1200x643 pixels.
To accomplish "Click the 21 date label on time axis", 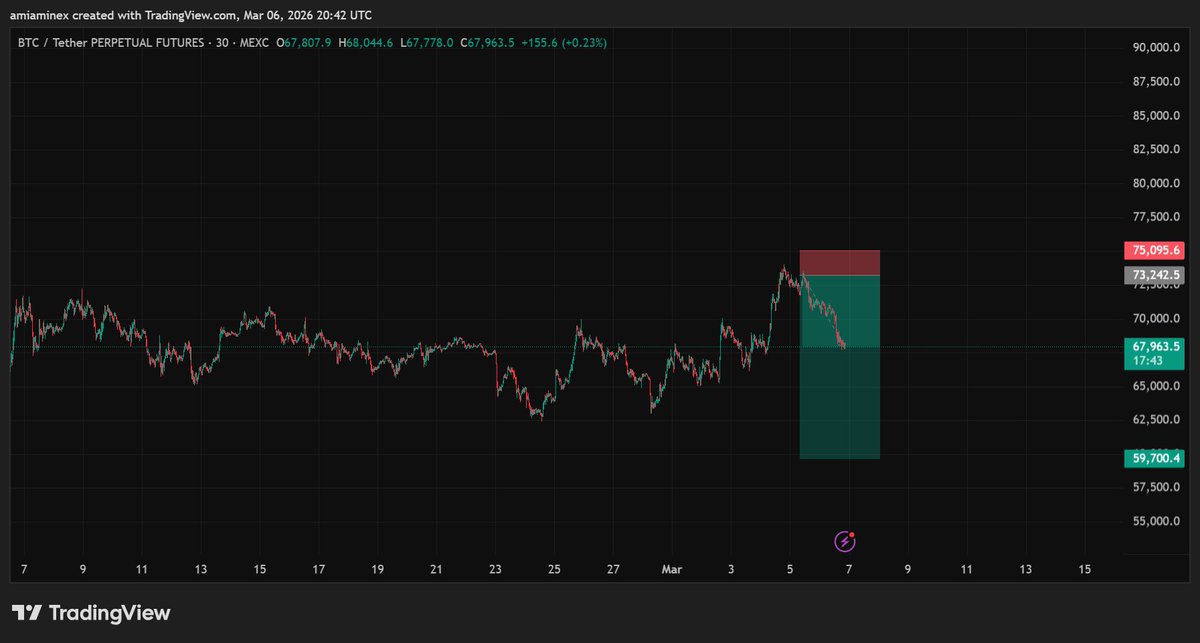I will (x=436, y=569).
